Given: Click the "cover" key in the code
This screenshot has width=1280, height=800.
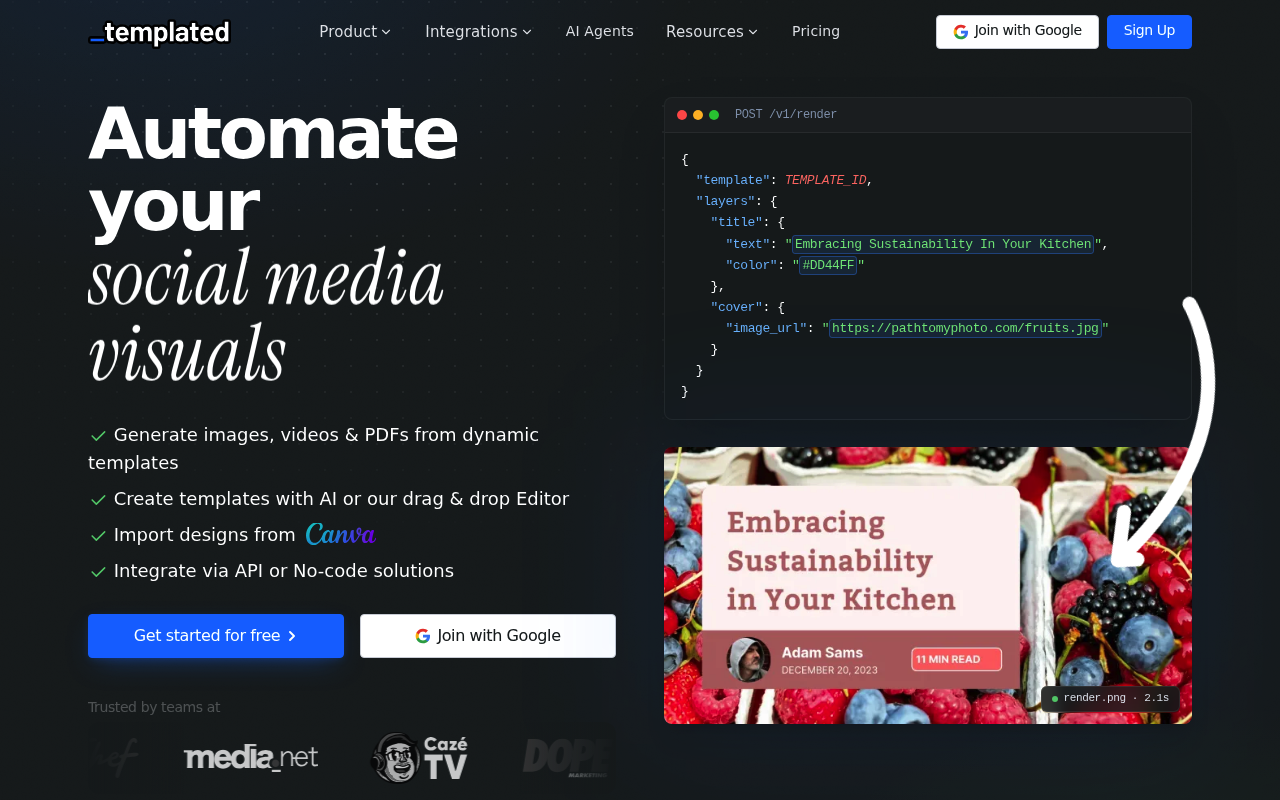Looking at the screenshot, I should (x=737, y=307).
